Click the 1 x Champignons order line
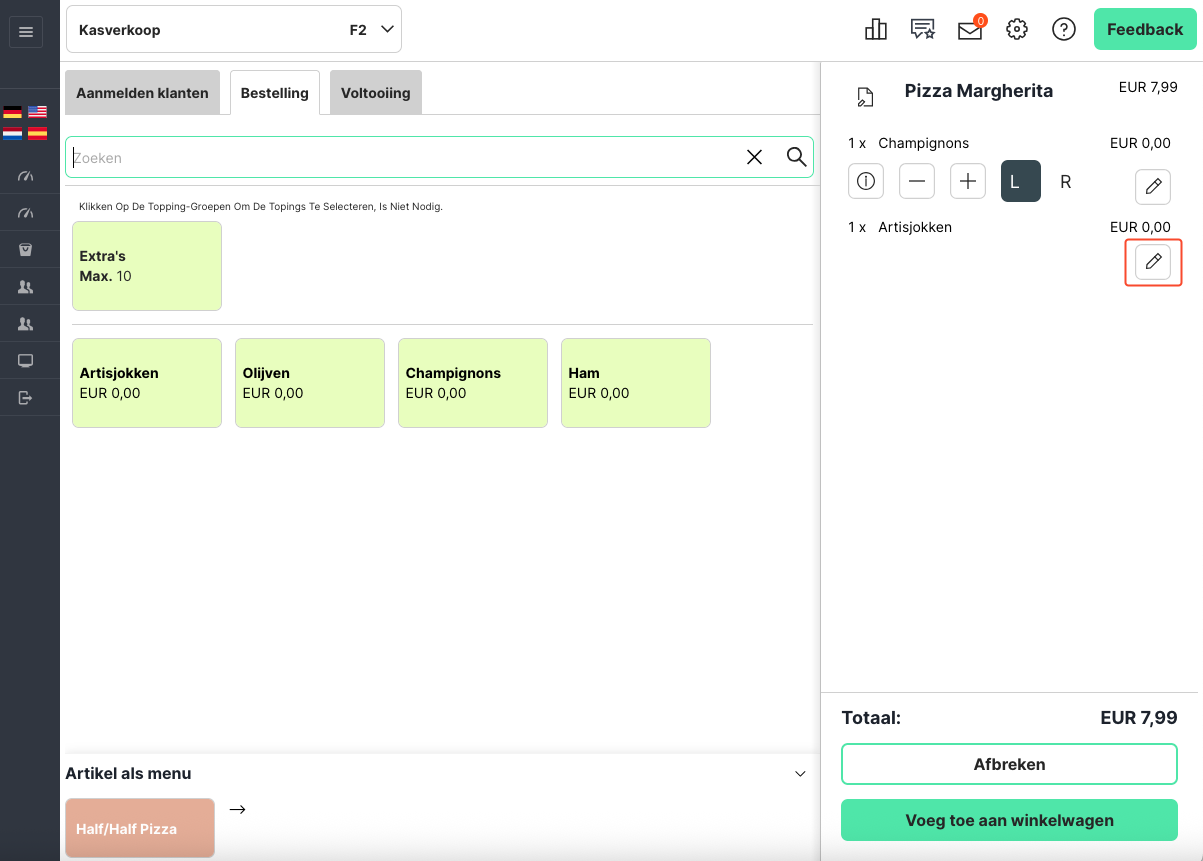The width and height of the screenshot is (1203, 861). coord(1009,143)
